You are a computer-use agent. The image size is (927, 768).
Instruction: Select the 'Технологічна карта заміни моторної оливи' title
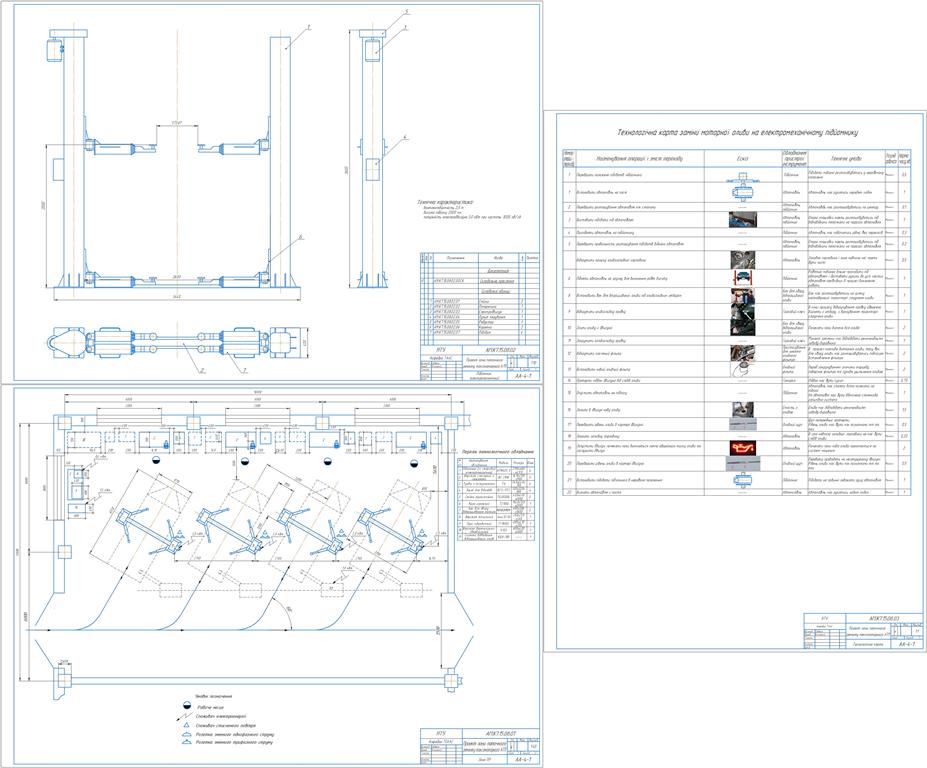pos(737,133)
